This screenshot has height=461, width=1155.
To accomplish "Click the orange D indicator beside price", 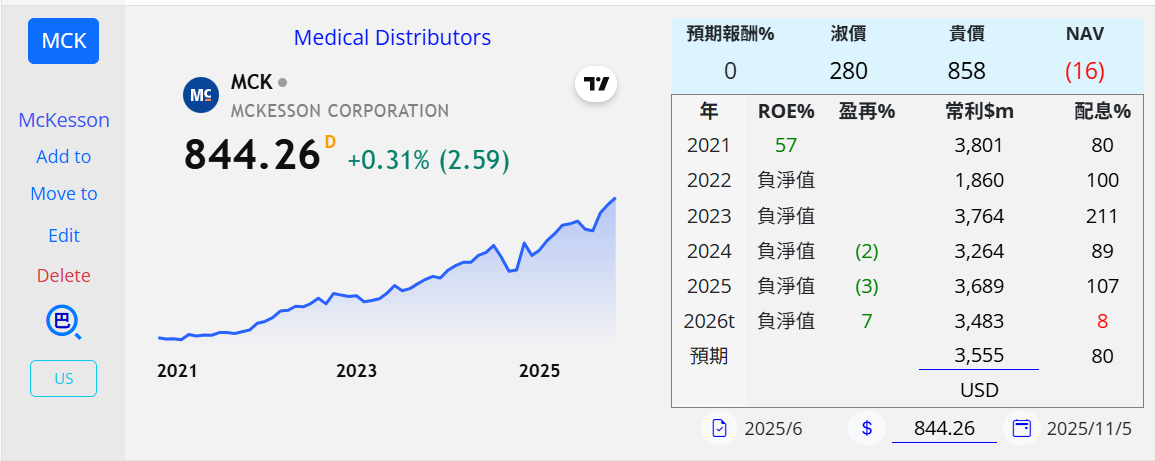I will (x=330, y=142).
